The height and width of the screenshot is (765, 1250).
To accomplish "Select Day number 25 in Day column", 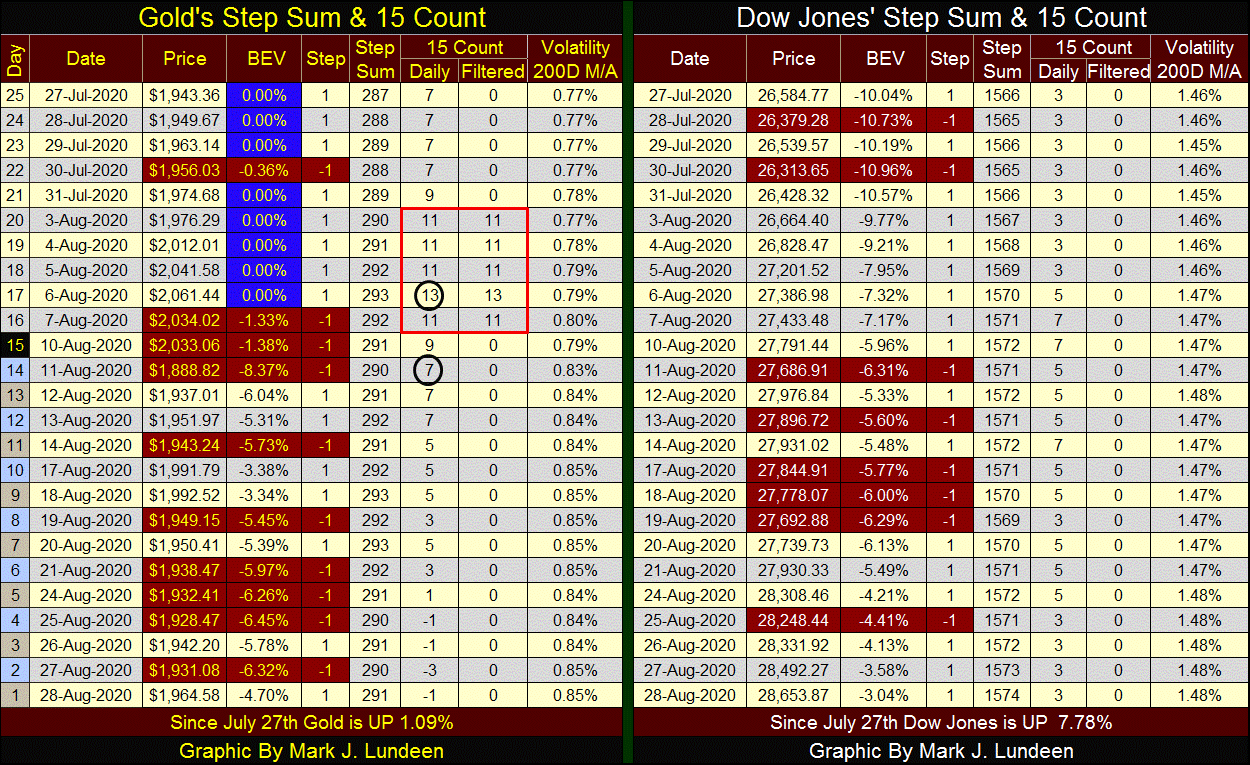I will [x=14, y=96].
